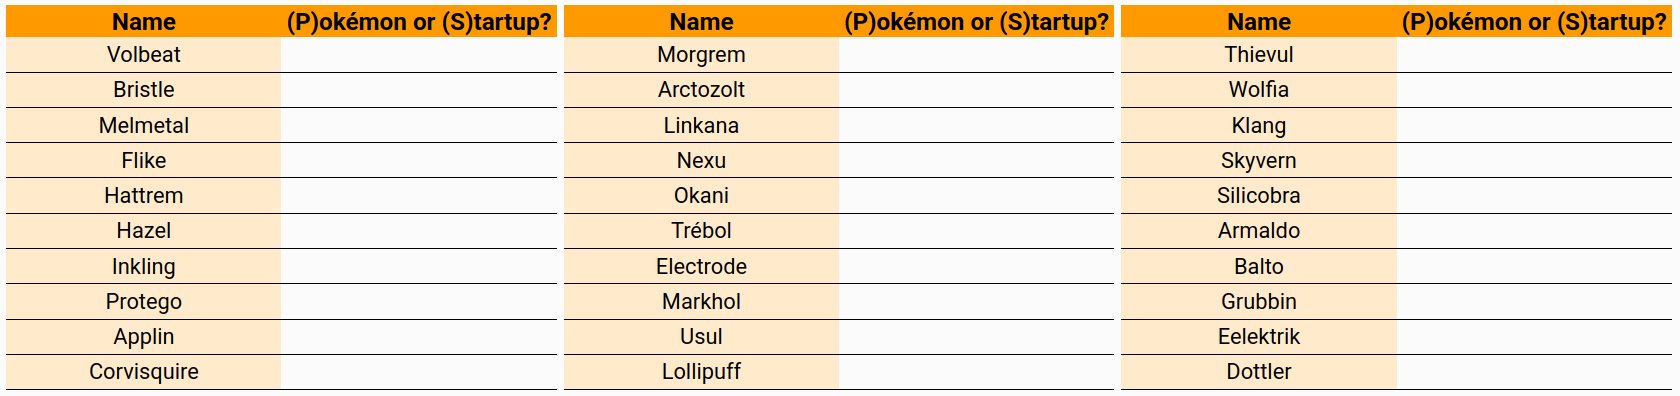Select the Eelektrik name cell
This screenshot has height=396, width=1680.
click(x=1259, y=337)
